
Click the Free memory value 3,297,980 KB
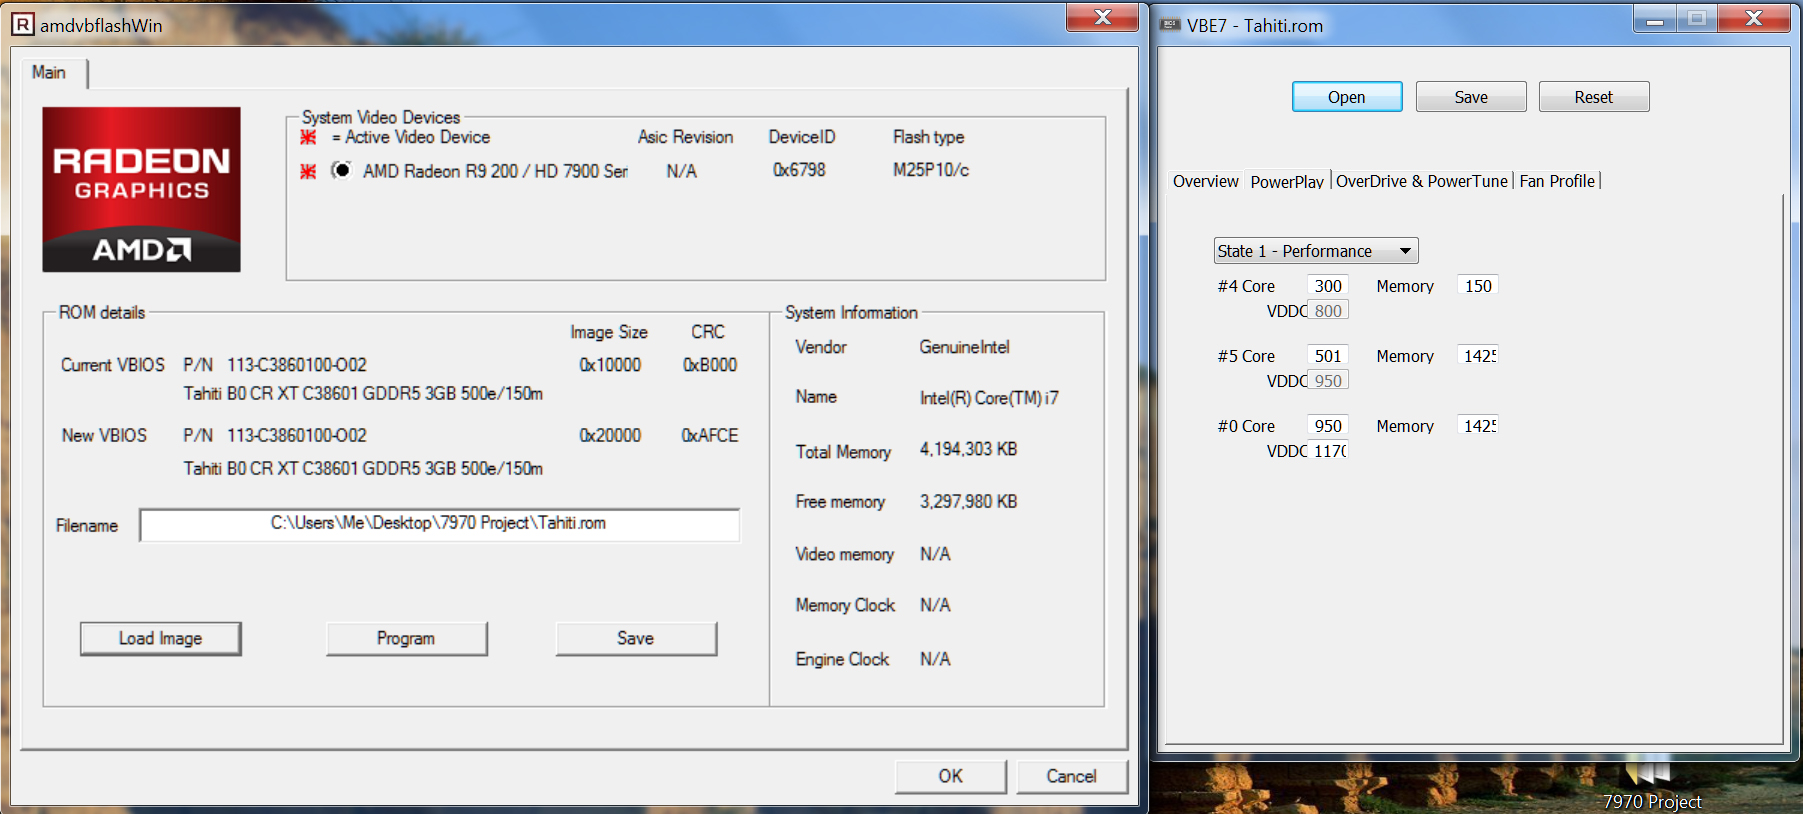[x=968, y=501]
